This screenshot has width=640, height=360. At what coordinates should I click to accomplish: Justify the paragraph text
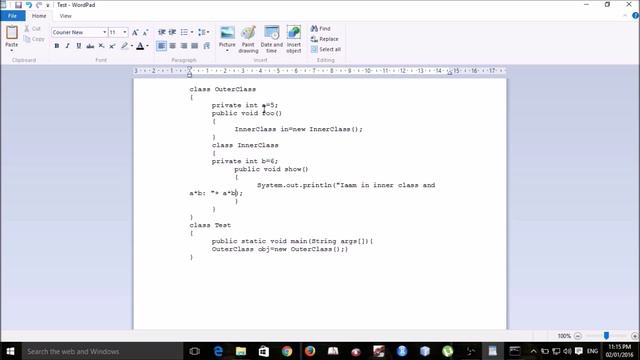pos(195,46)
